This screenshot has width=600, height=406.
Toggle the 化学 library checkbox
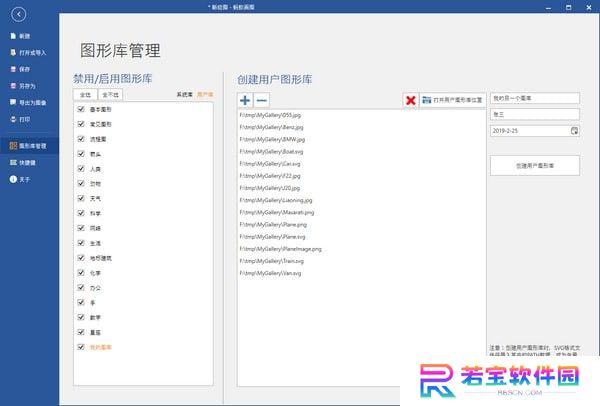pyautogui.click(x=81, y=273)
